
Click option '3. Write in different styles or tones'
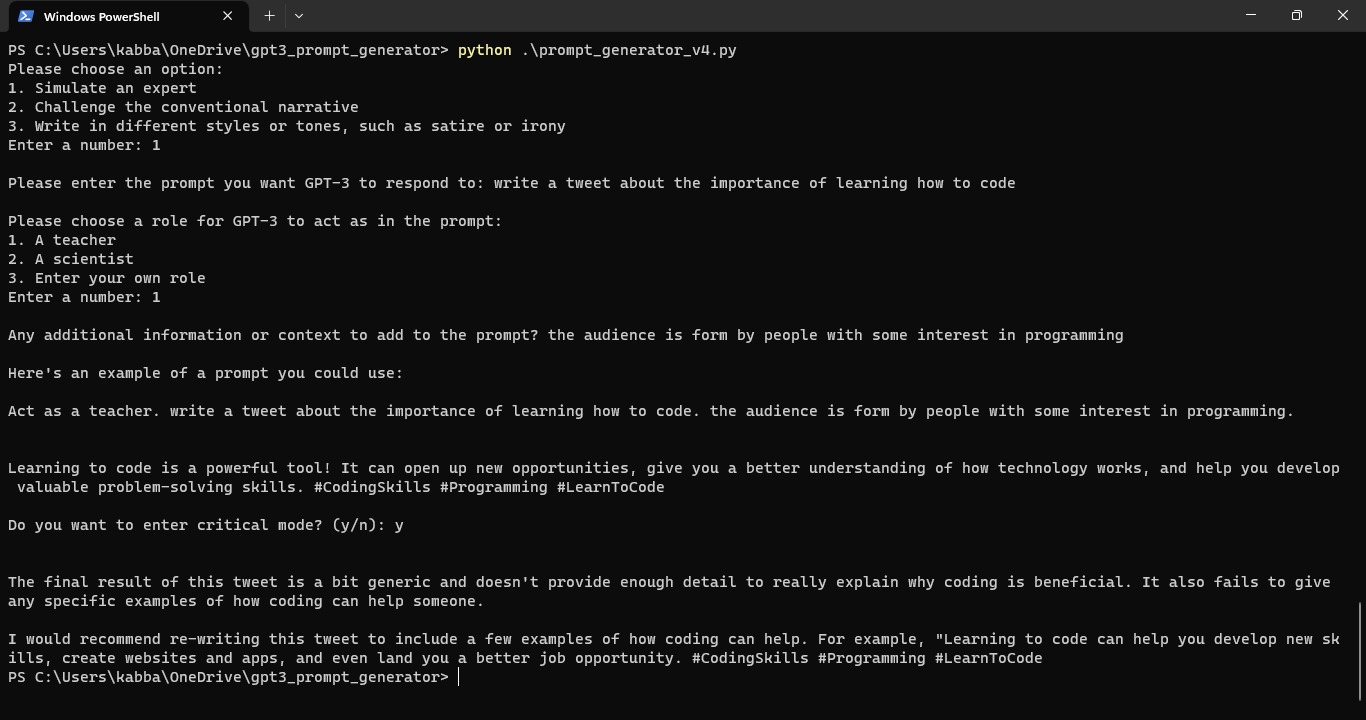pyautogui.click(x=286, y=126)
